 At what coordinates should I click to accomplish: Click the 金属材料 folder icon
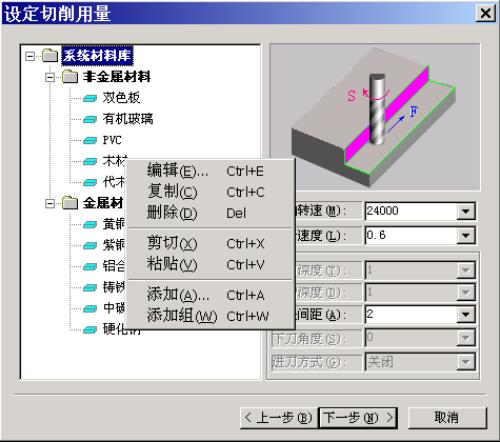tap(70, 203)
